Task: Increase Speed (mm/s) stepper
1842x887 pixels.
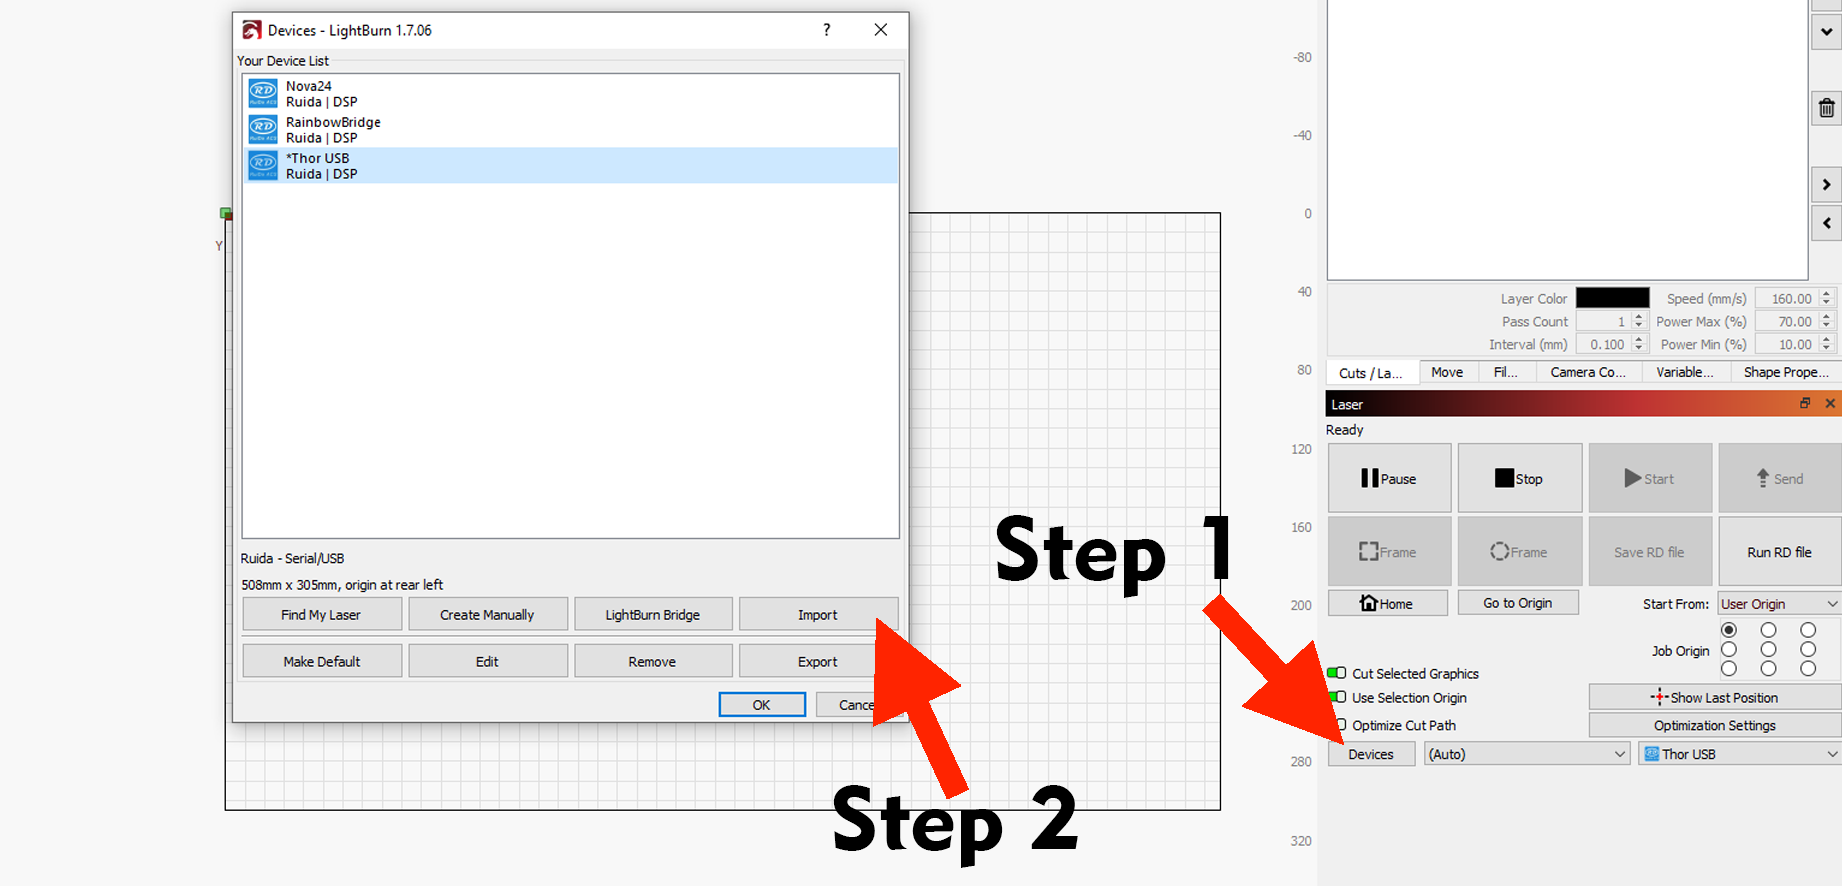Action: tap(1826, 294)
